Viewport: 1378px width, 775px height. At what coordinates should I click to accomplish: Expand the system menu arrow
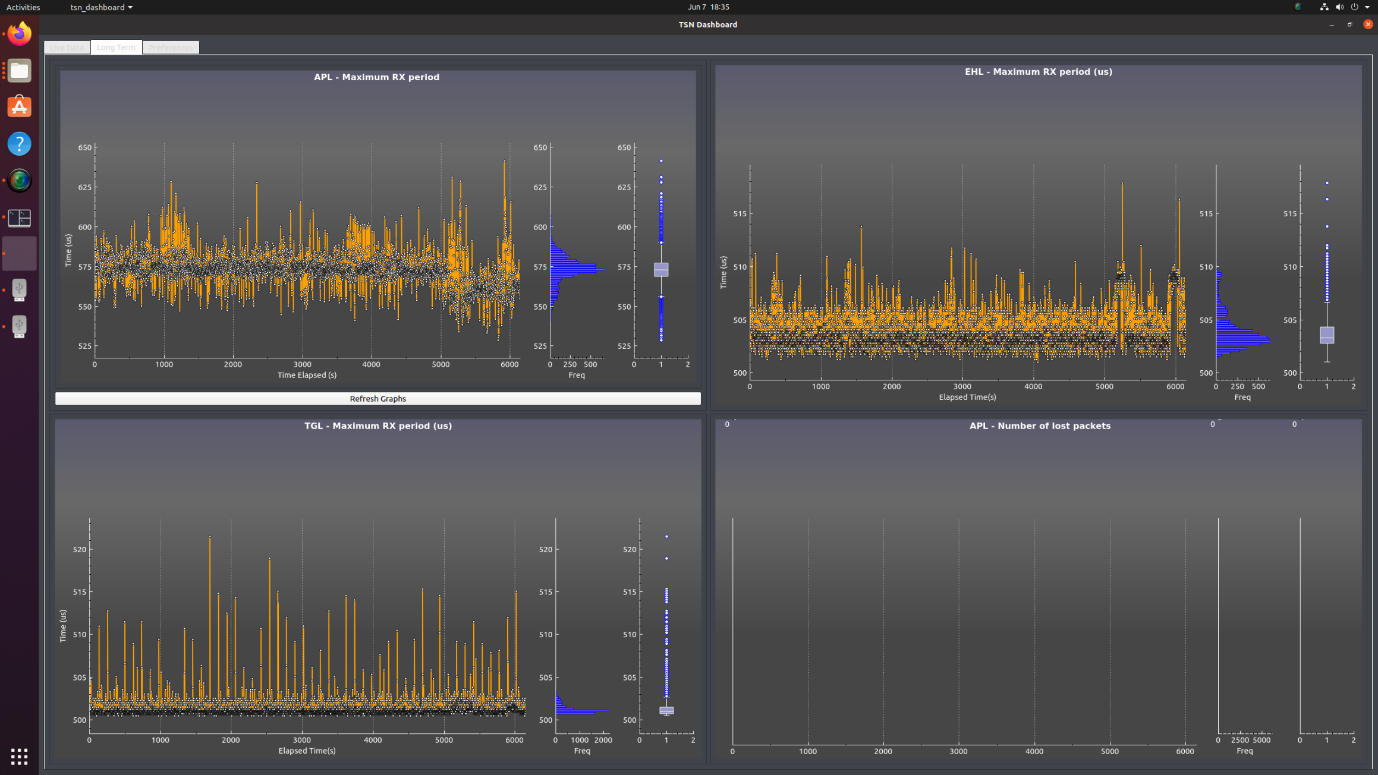pos(1367,7)
